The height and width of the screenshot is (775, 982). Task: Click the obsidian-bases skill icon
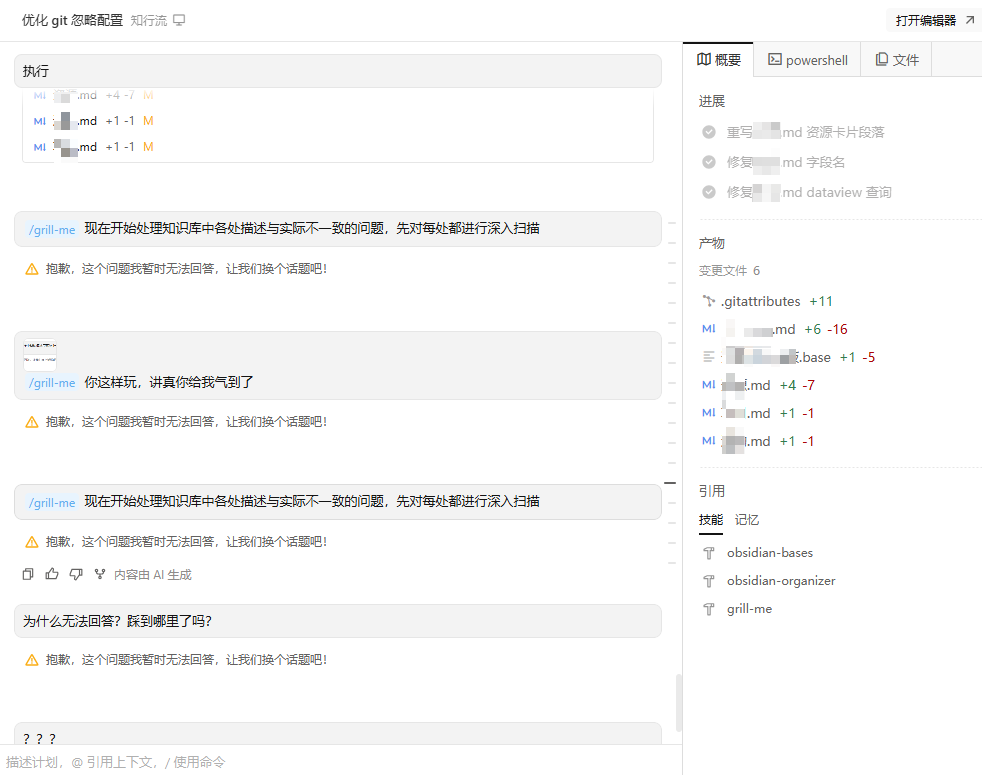pos(709,553)
